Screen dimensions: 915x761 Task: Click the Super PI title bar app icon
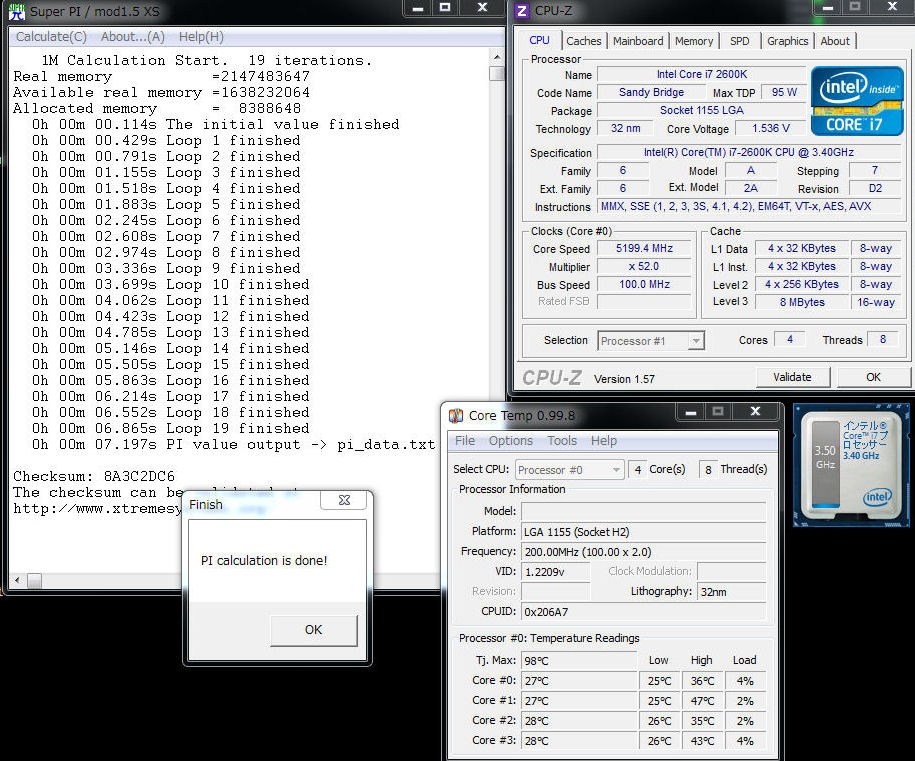17,11
